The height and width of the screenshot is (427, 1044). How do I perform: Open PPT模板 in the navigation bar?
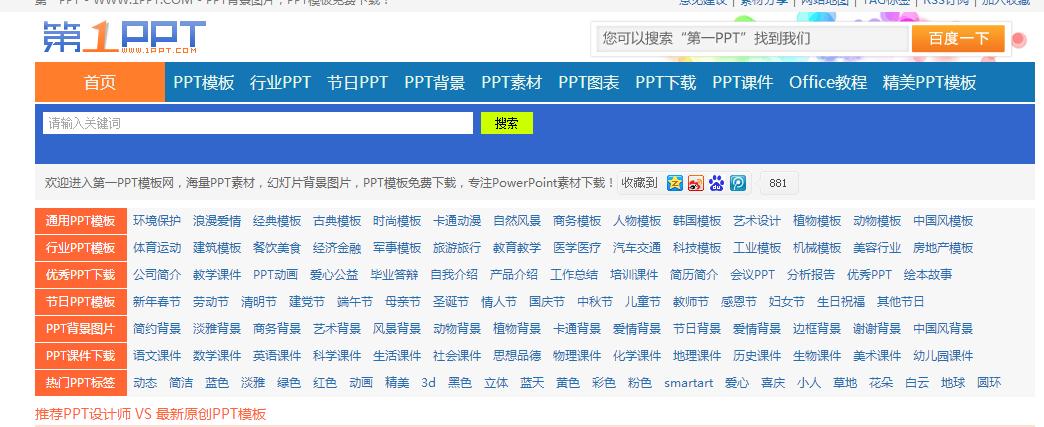tap(204, 83)
